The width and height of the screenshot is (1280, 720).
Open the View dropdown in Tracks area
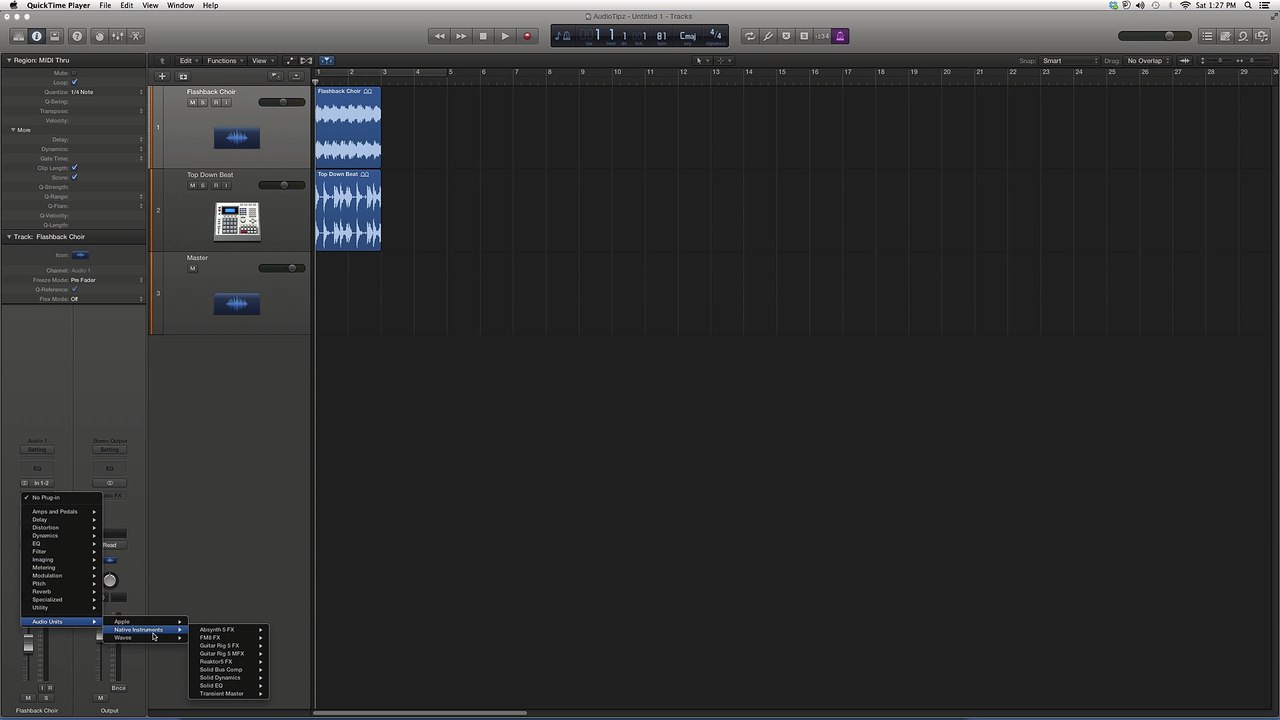coord(262,60)
